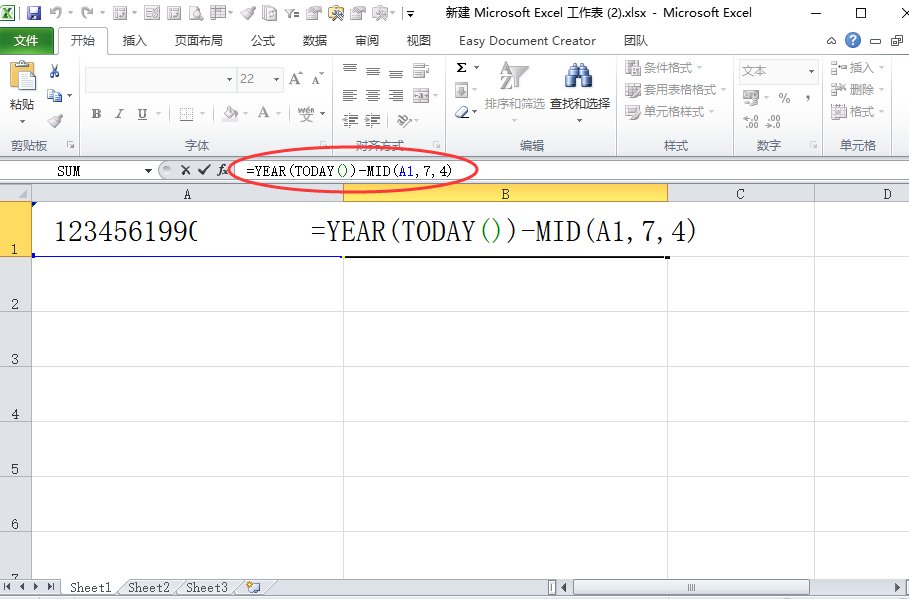909x599 pixels.
Task: Open the Excel Help question mark
Action: [x=852, y=41]
